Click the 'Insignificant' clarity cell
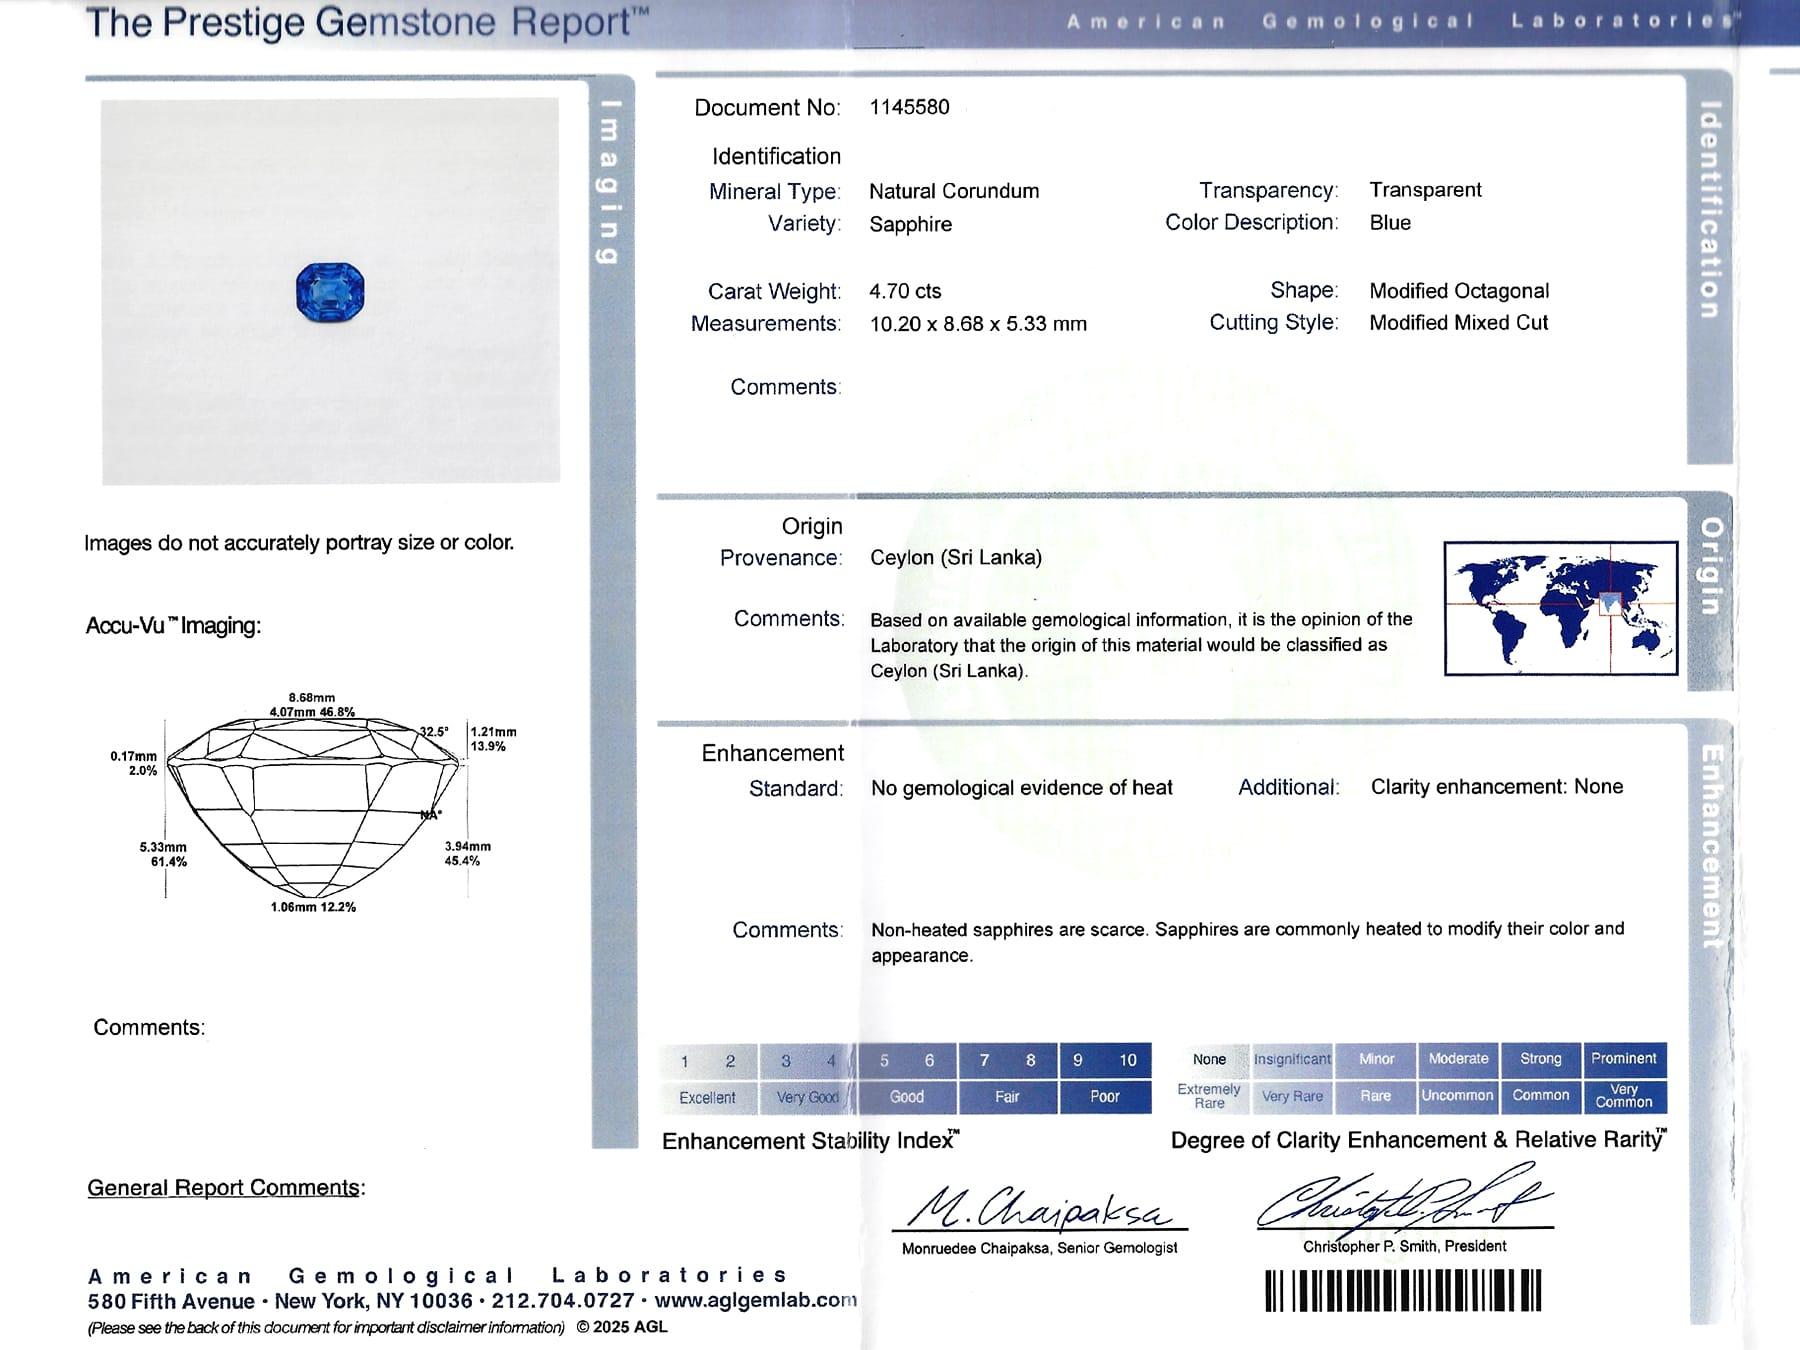 click(x=1292, y=1060)
